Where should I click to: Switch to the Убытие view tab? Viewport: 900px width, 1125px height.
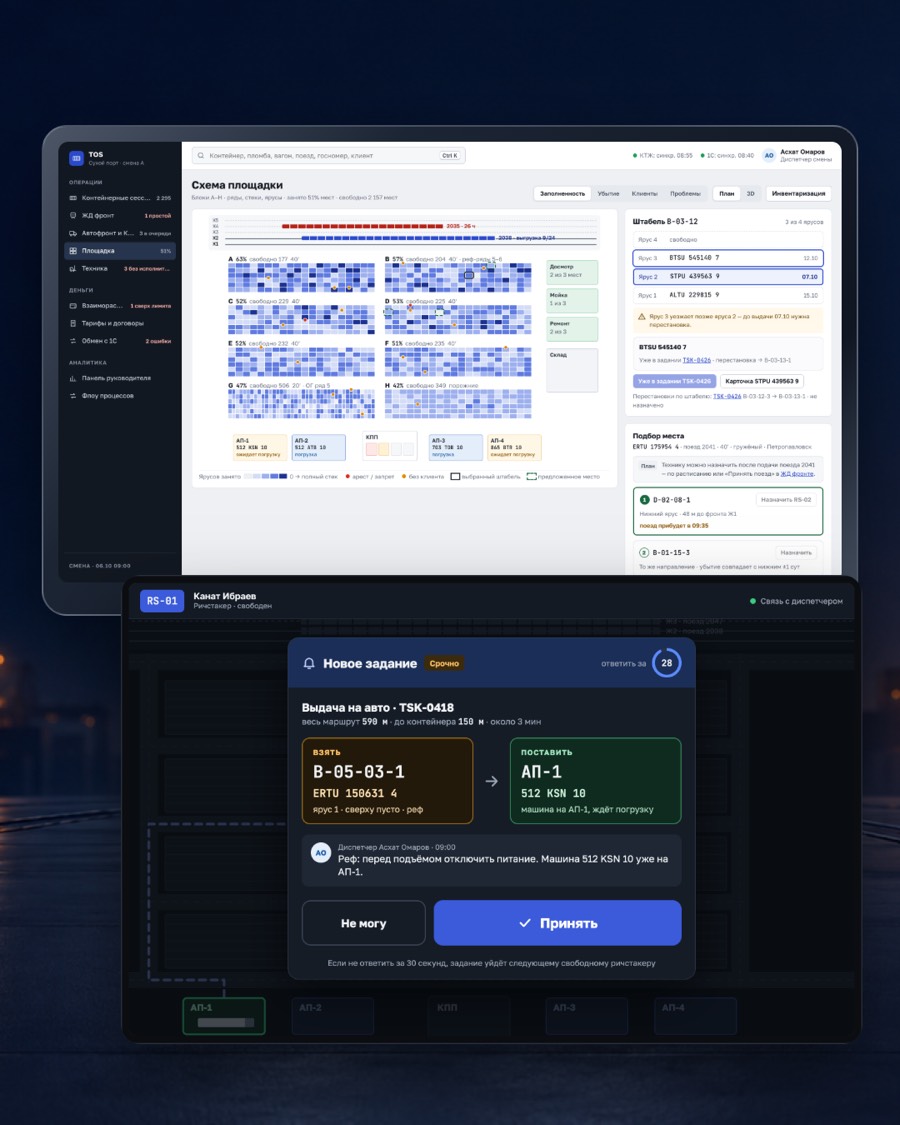pyautogui.click(x=609, y=194)
